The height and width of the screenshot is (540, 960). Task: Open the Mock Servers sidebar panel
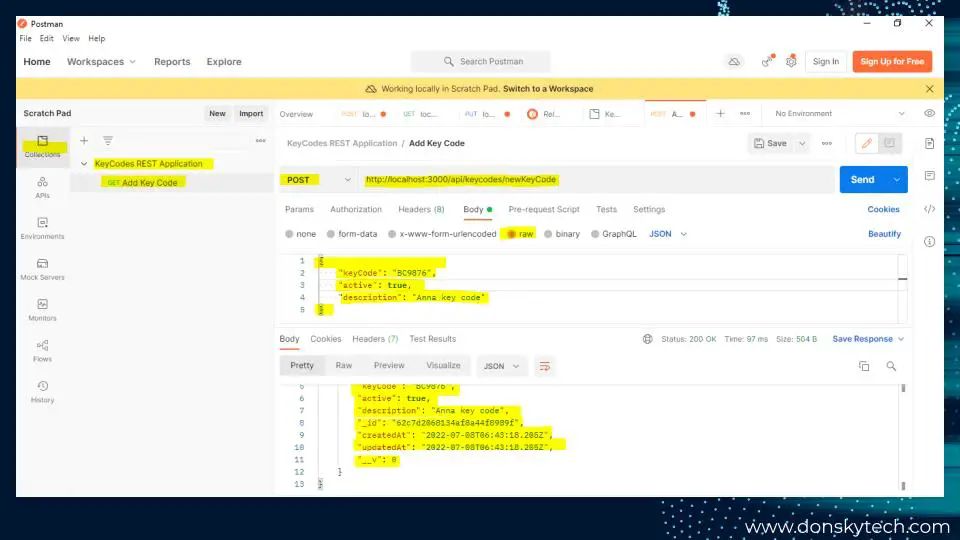(x=42, y=269)
